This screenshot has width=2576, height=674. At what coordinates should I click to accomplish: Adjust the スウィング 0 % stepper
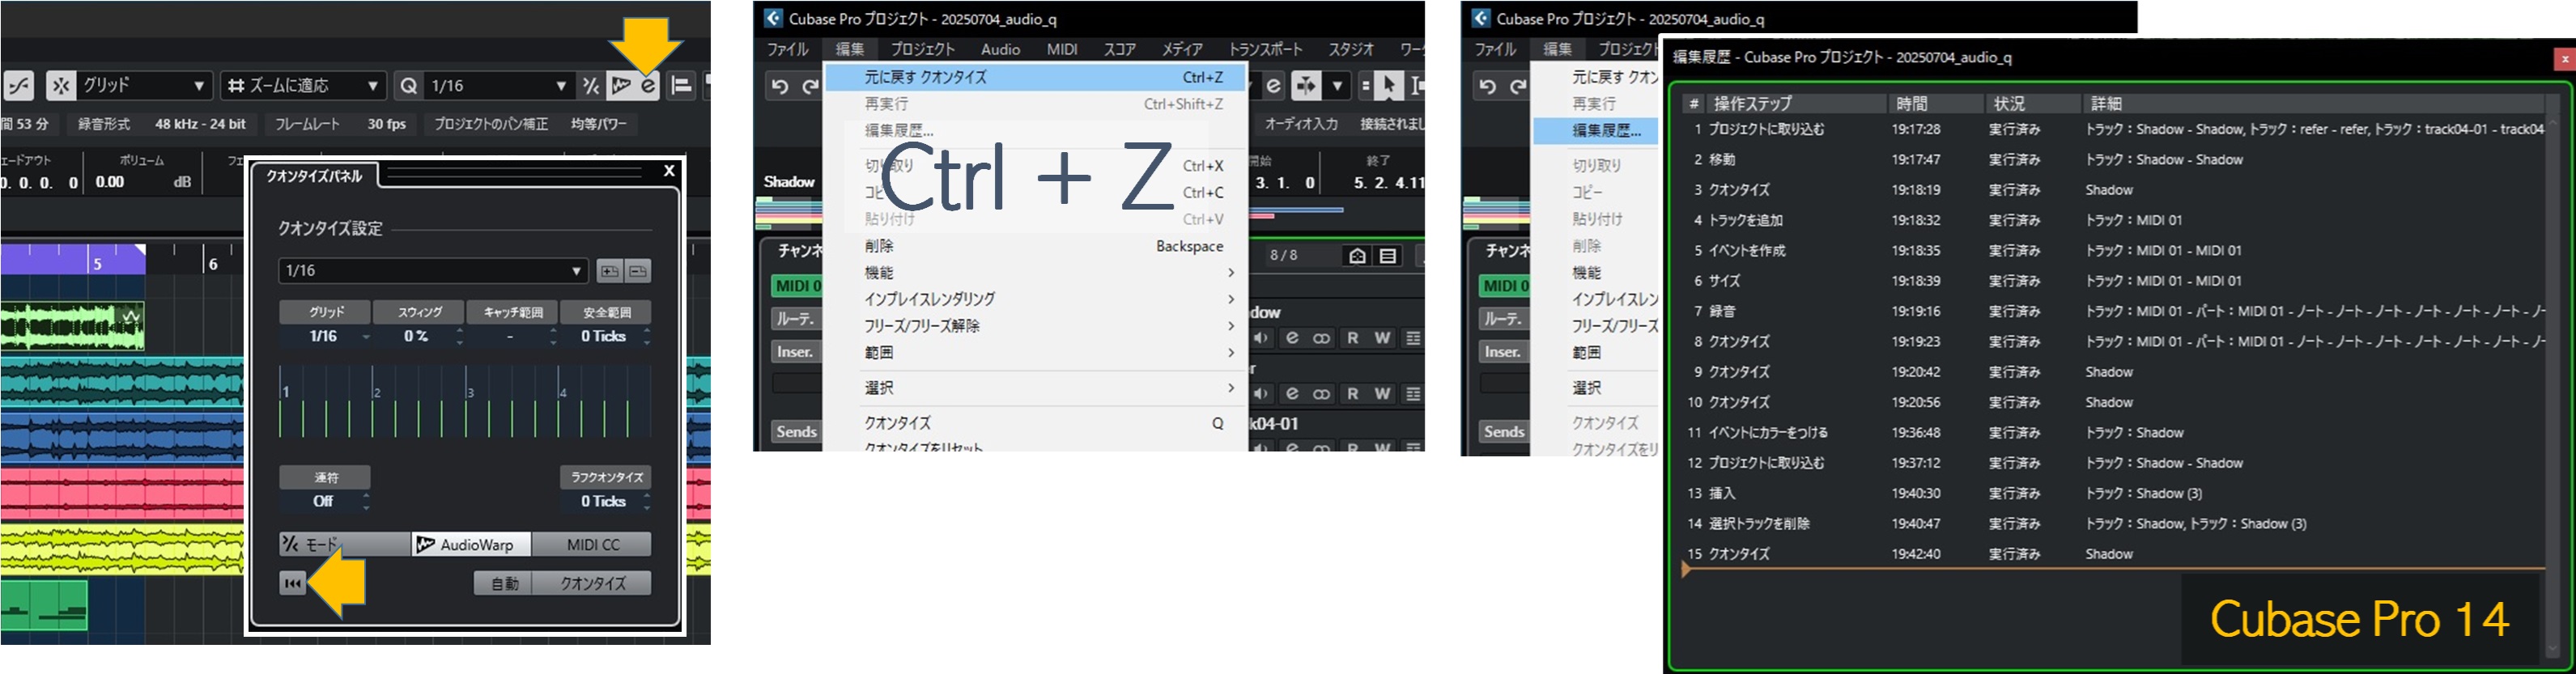coord(460,336)
